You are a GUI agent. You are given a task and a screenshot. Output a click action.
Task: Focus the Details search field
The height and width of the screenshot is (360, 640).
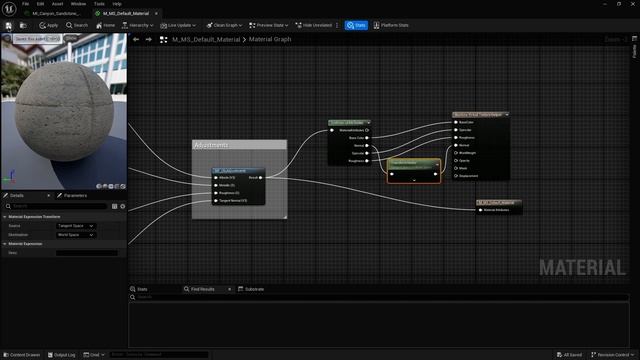coord(56,207)
